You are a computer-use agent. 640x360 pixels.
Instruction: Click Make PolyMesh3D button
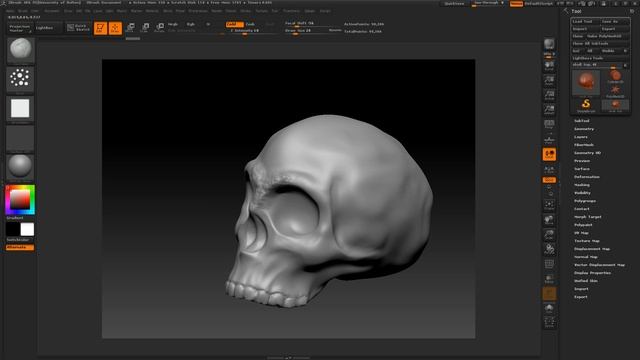(607, 36)
